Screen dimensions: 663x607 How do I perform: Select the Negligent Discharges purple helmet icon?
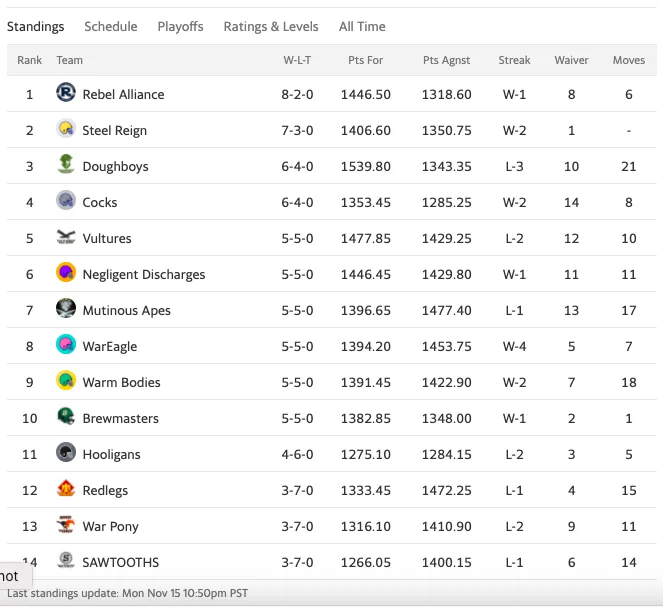(x=66, y=272)
